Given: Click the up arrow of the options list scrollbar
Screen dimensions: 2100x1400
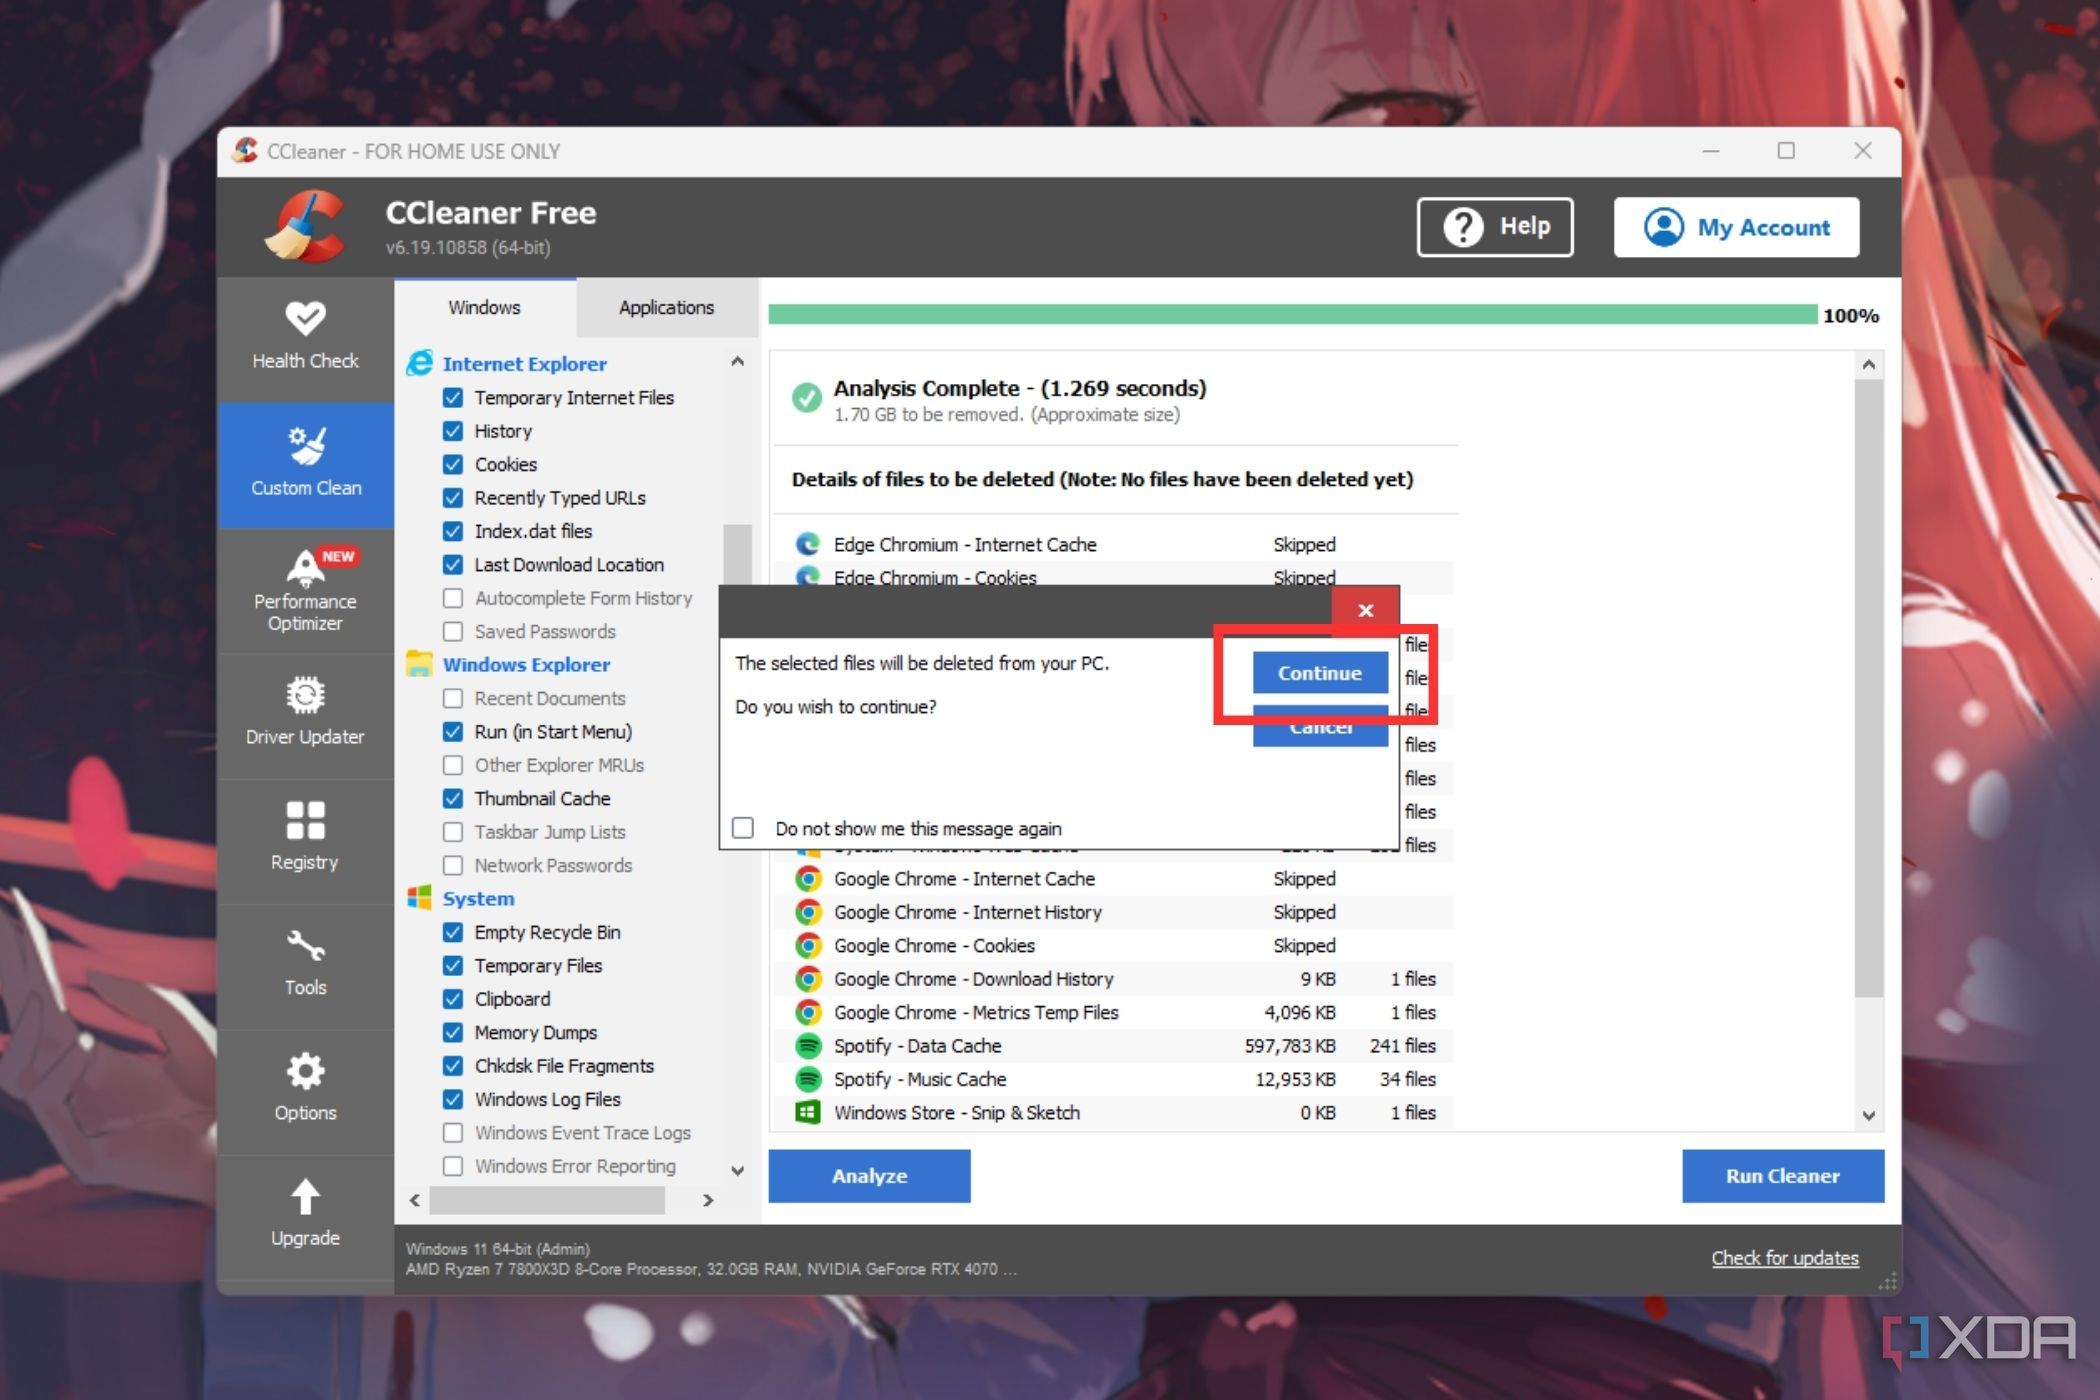Looking at the screenshot, I should (x=737, y=362).
